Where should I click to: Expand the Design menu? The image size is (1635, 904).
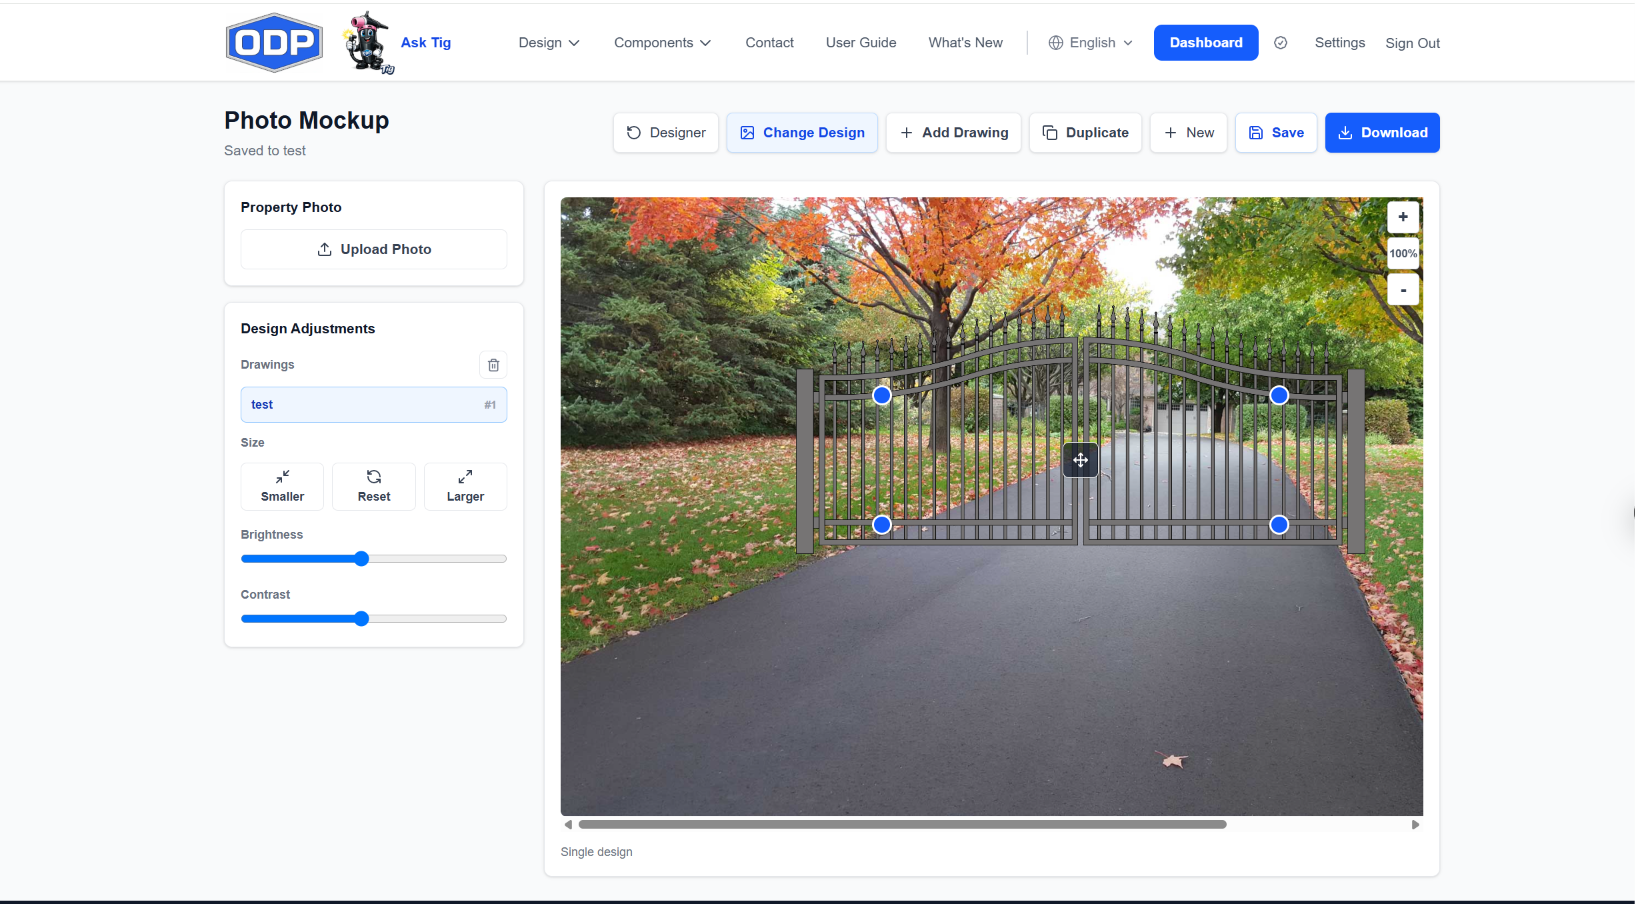click(x=549, y=42)
